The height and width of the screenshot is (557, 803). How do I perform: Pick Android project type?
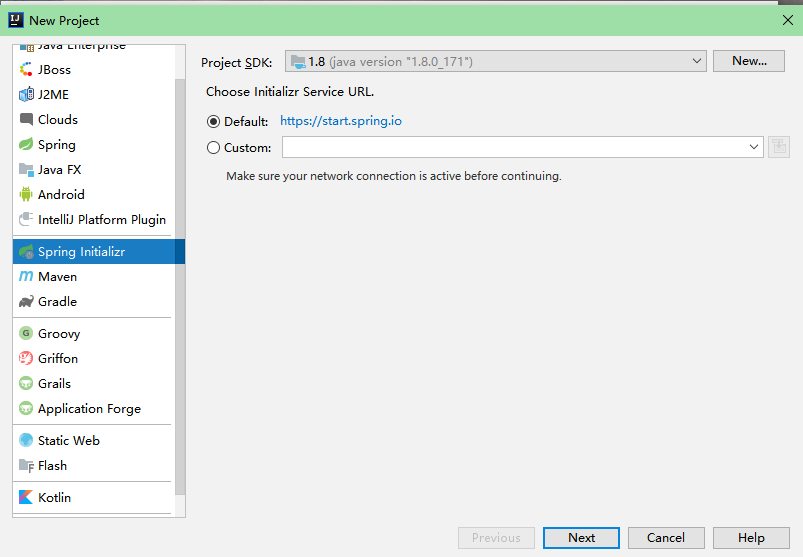coord(94,195)
